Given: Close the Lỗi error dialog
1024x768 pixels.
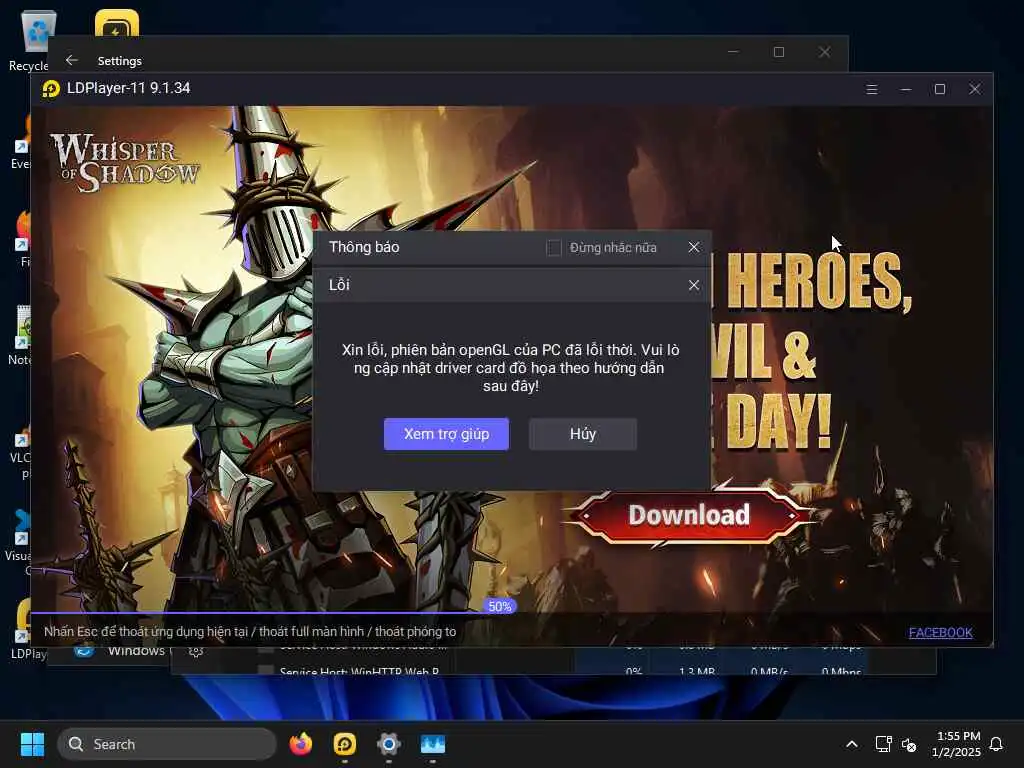Looking at the screenshot, I should (694, 285).
